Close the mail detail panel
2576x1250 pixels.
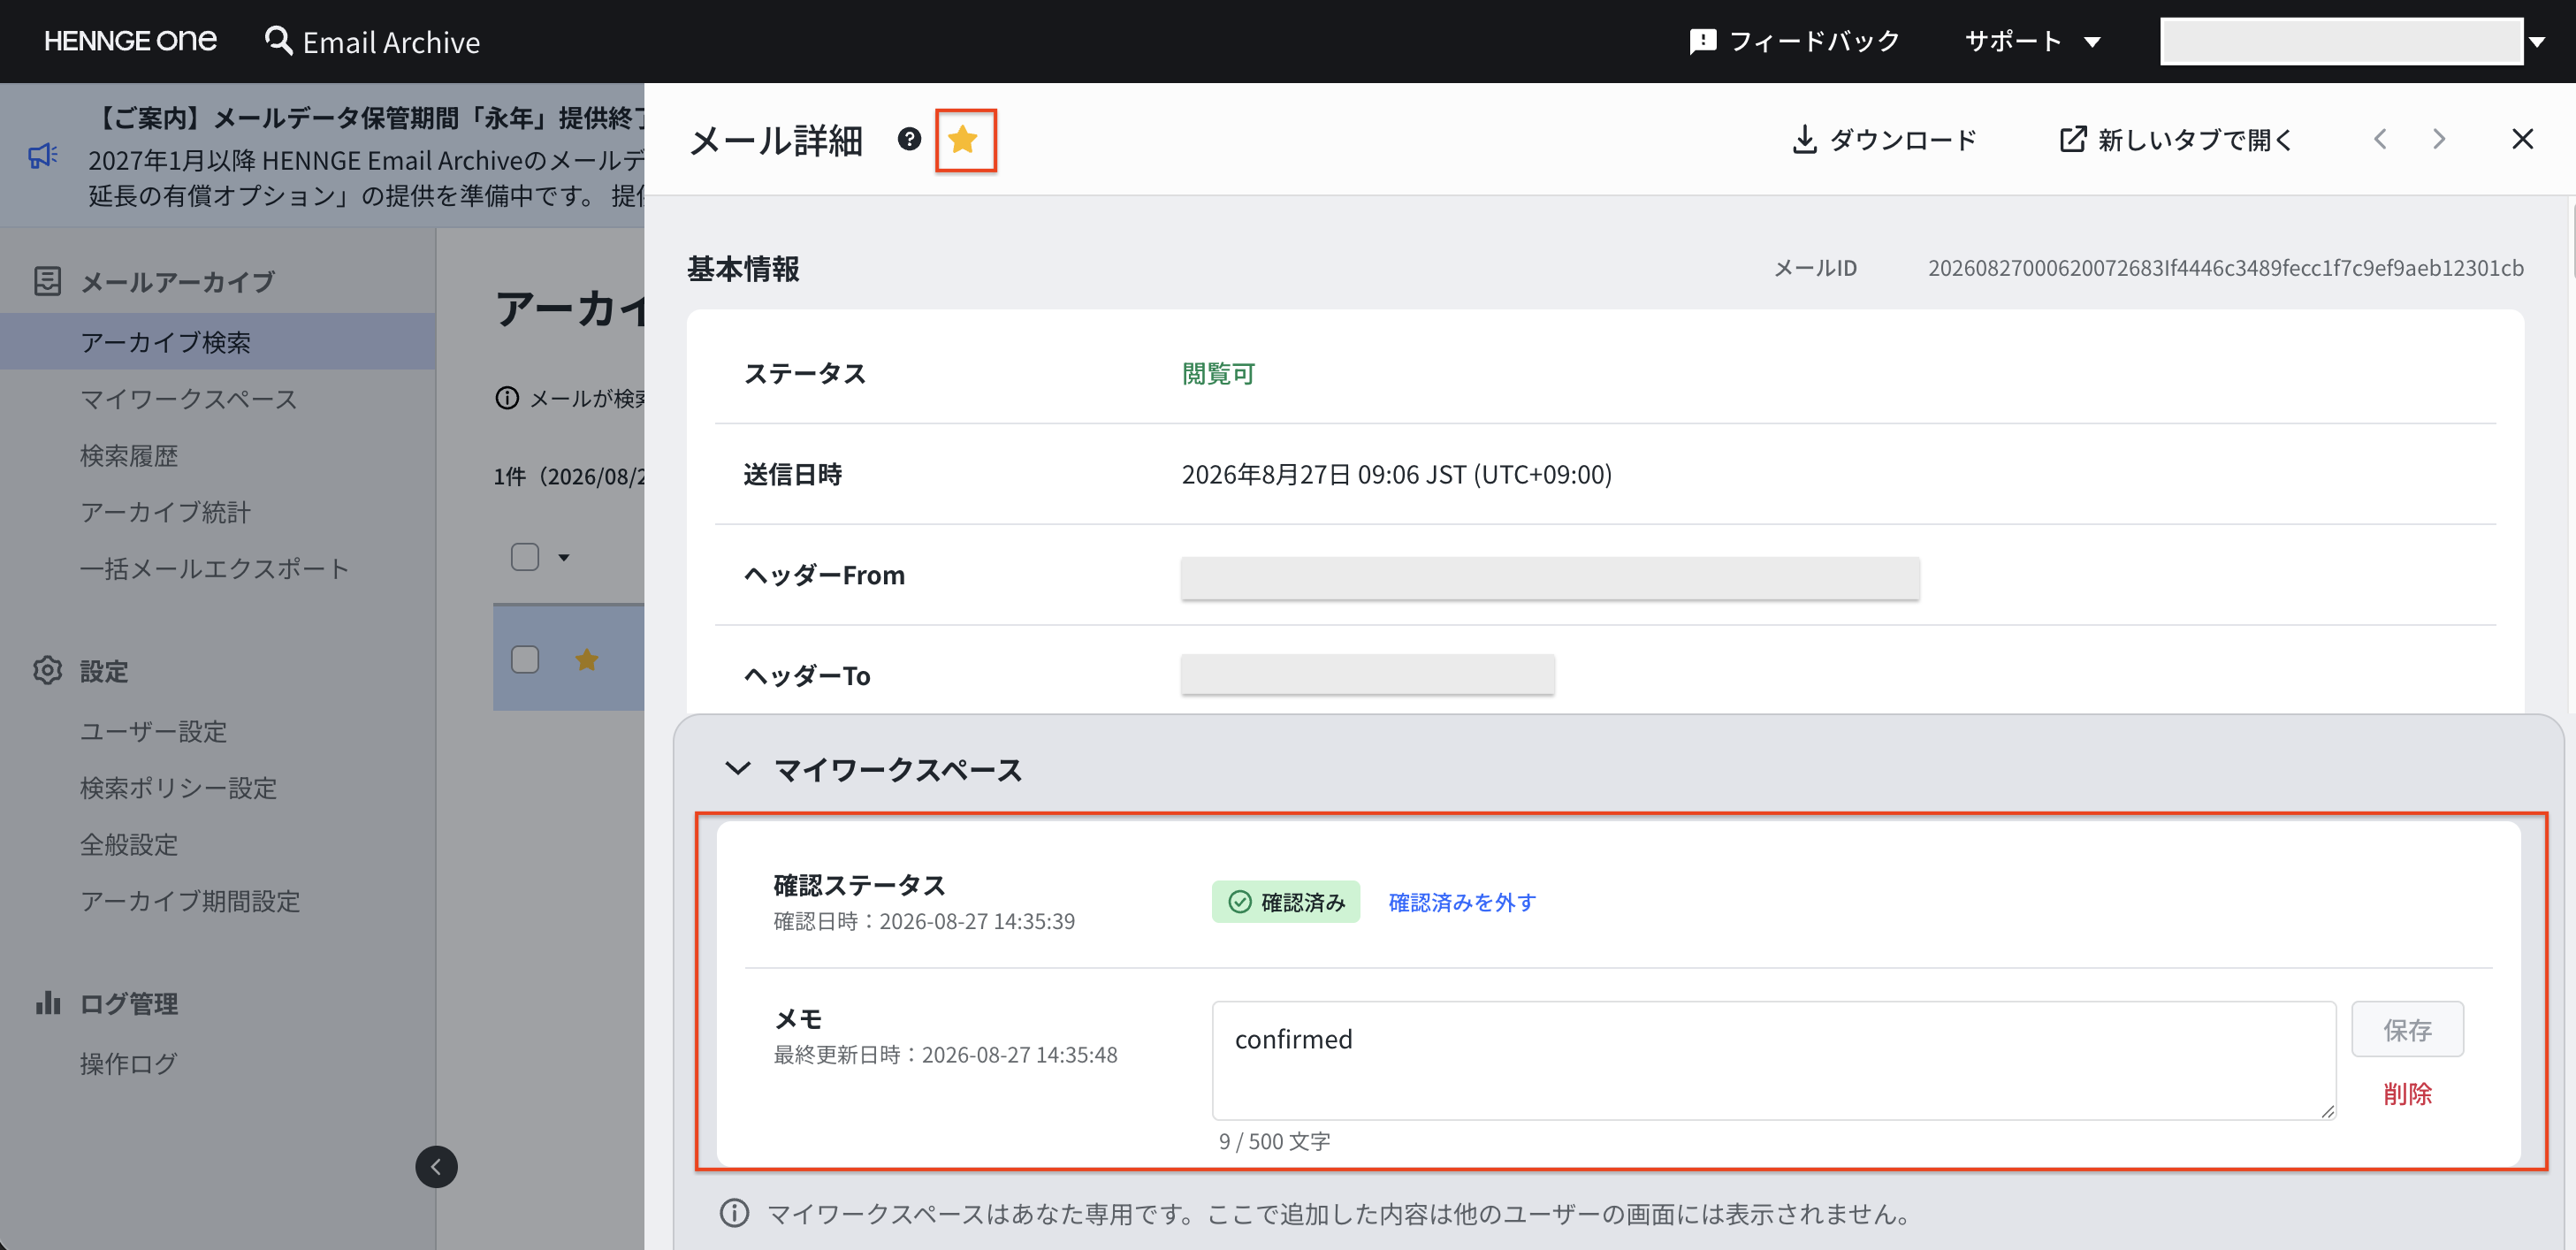point(2522,139)
